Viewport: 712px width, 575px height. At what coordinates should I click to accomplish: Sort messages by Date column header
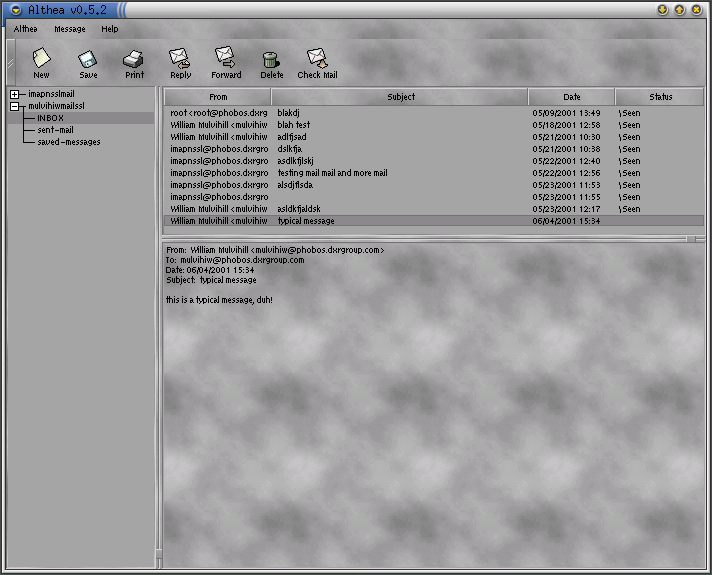point(571,97)
